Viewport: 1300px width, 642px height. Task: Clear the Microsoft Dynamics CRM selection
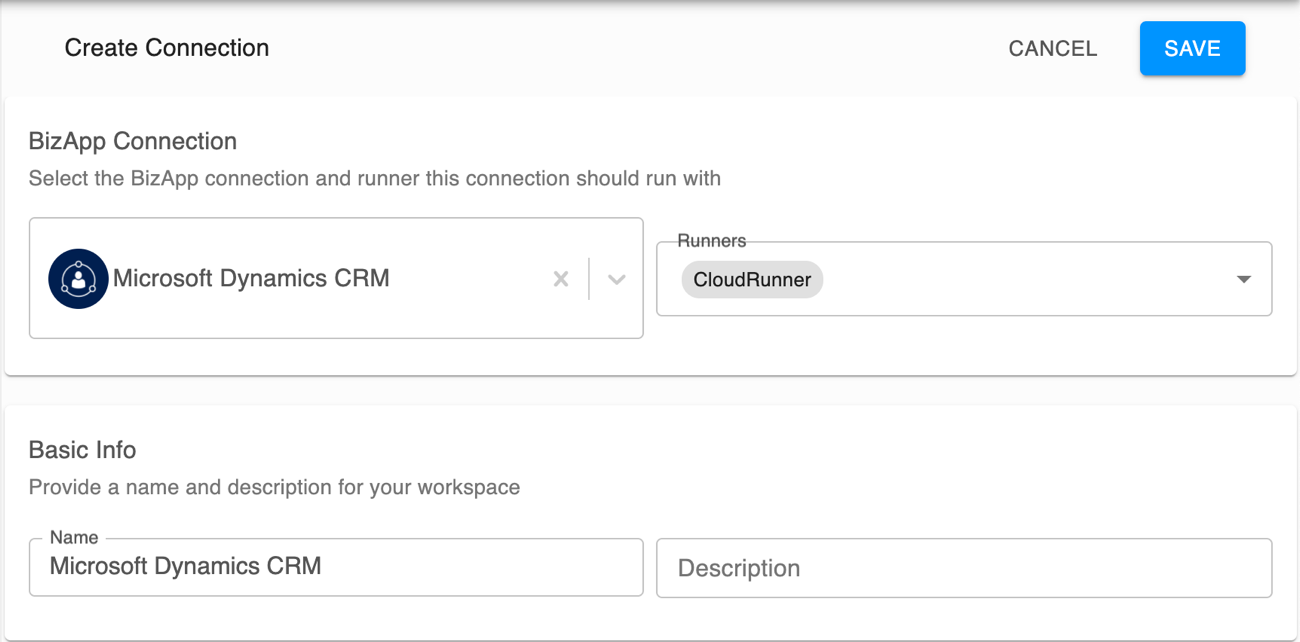(561, 279)
